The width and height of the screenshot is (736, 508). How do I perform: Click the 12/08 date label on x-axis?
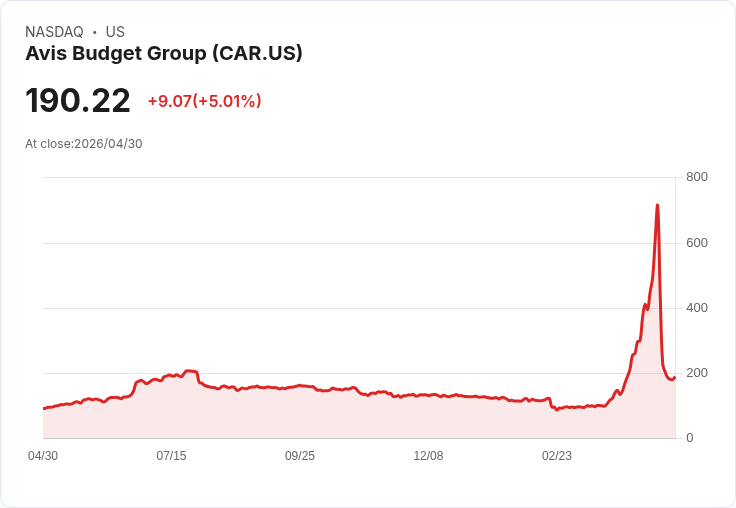pos(428,456)
